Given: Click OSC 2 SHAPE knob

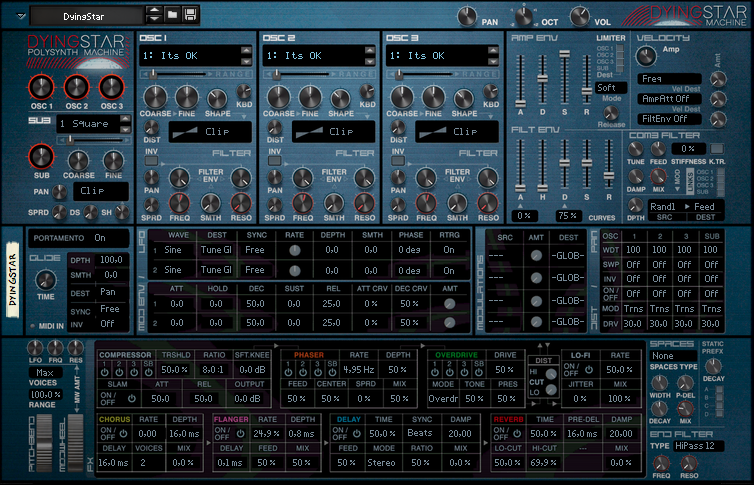Looking at the screenshot, I should (340, 99).
